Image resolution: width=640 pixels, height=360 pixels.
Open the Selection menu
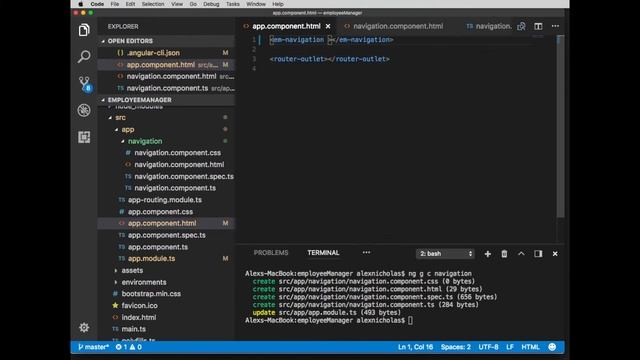(x=153, y=4)
